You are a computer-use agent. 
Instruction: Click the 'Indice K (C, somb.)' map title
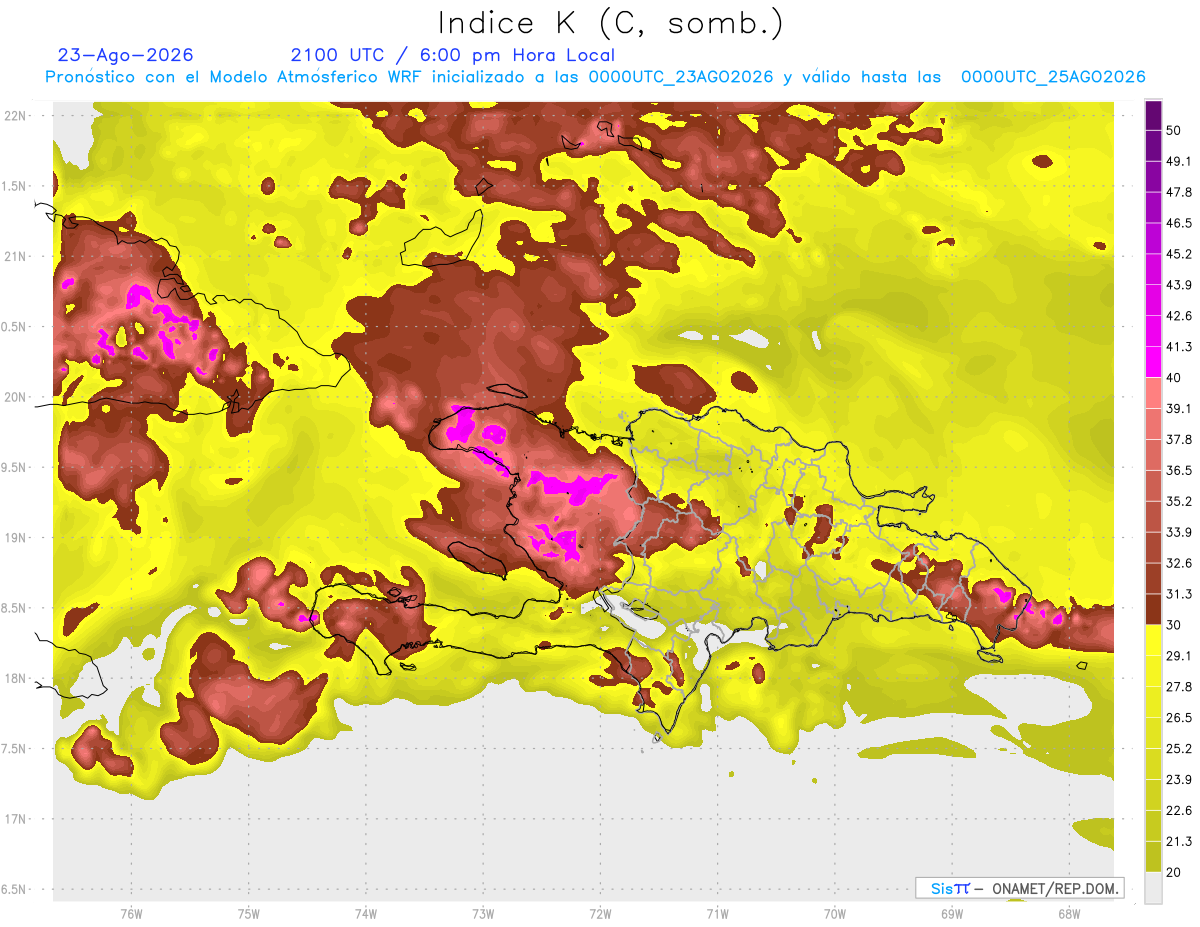click(x=611, y=23)
